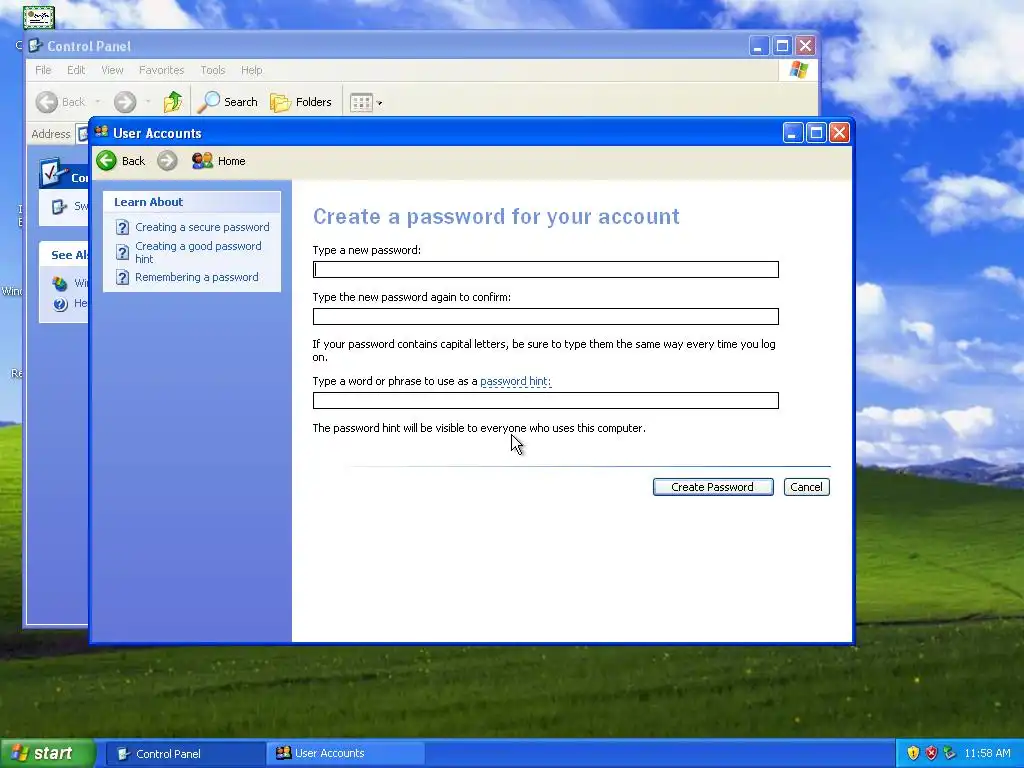The height and width of the screenshot is (768, 1024).
Task: Switch to Control Panel taskbar button
Action: [184, 754]
